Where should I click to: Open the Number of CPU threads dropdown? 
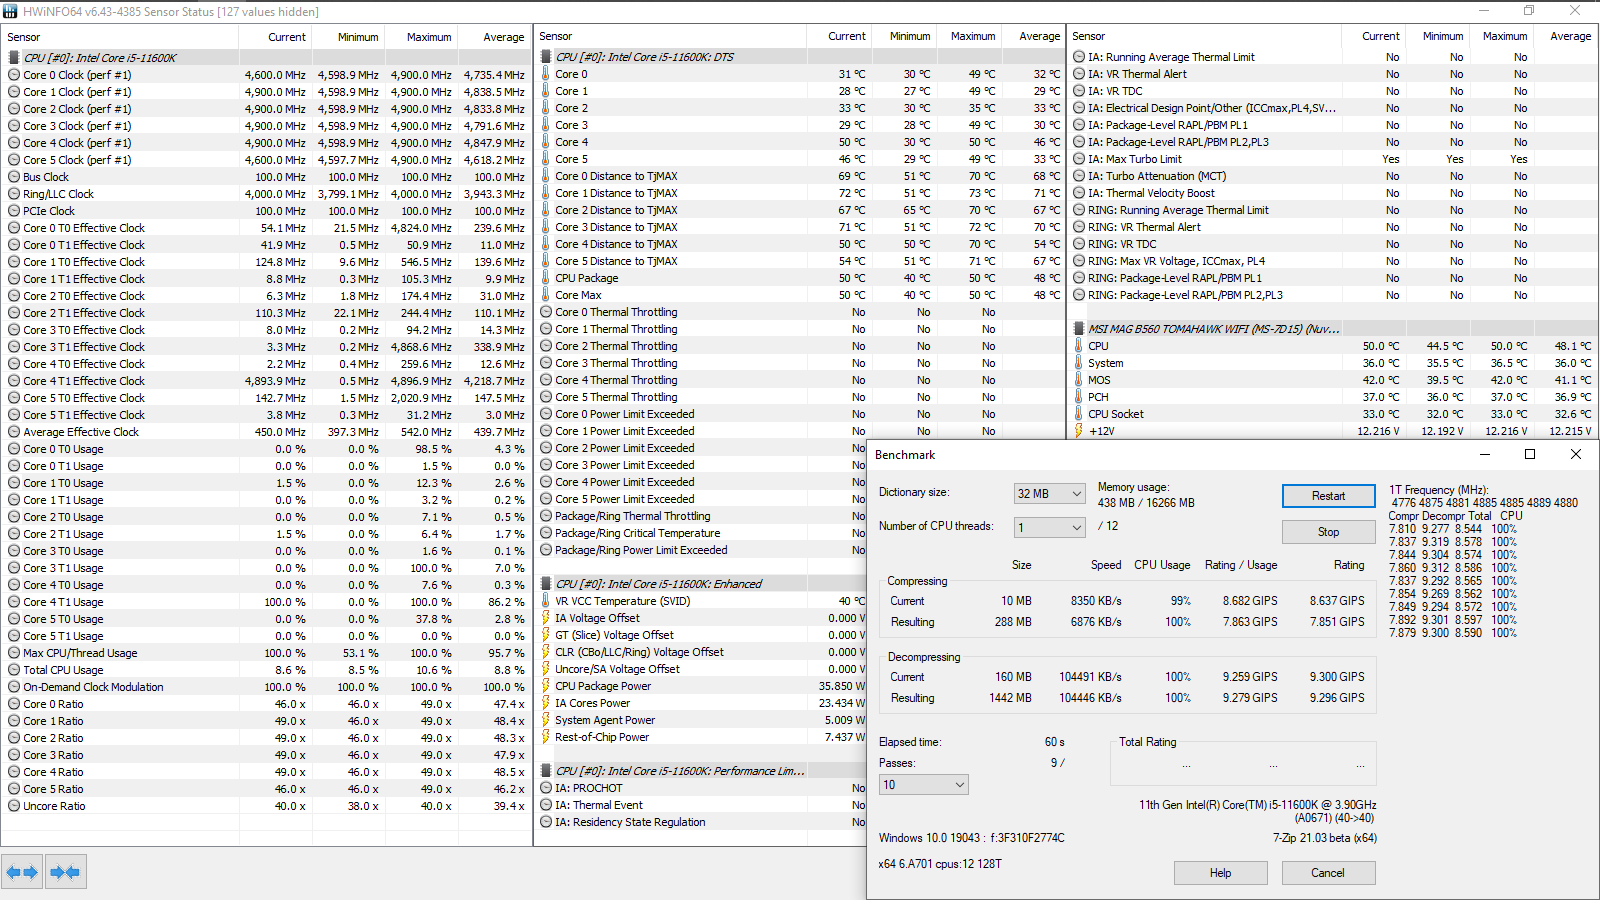1050,527
